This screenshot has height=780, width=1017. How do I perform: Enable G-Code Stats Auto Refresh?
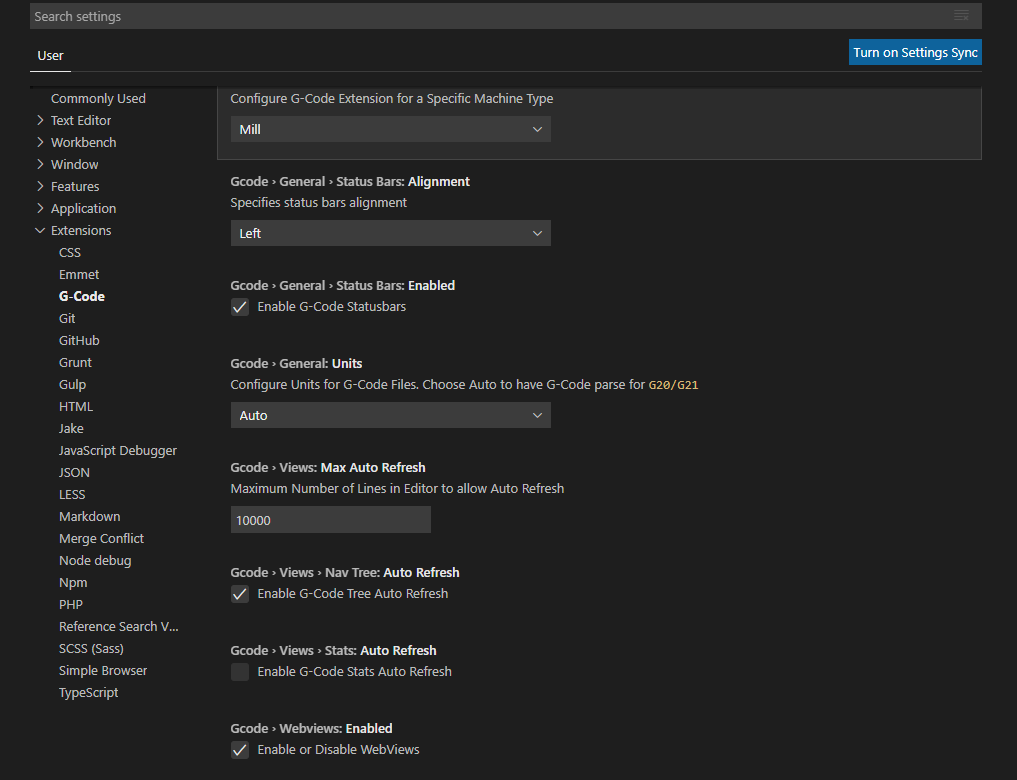coord(239,671)
